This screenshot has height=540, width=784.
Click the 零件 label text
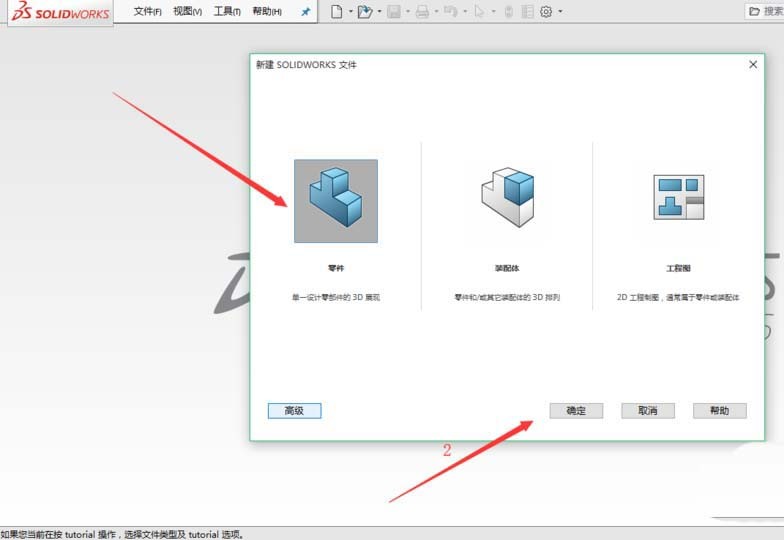(x=336, y=268)
